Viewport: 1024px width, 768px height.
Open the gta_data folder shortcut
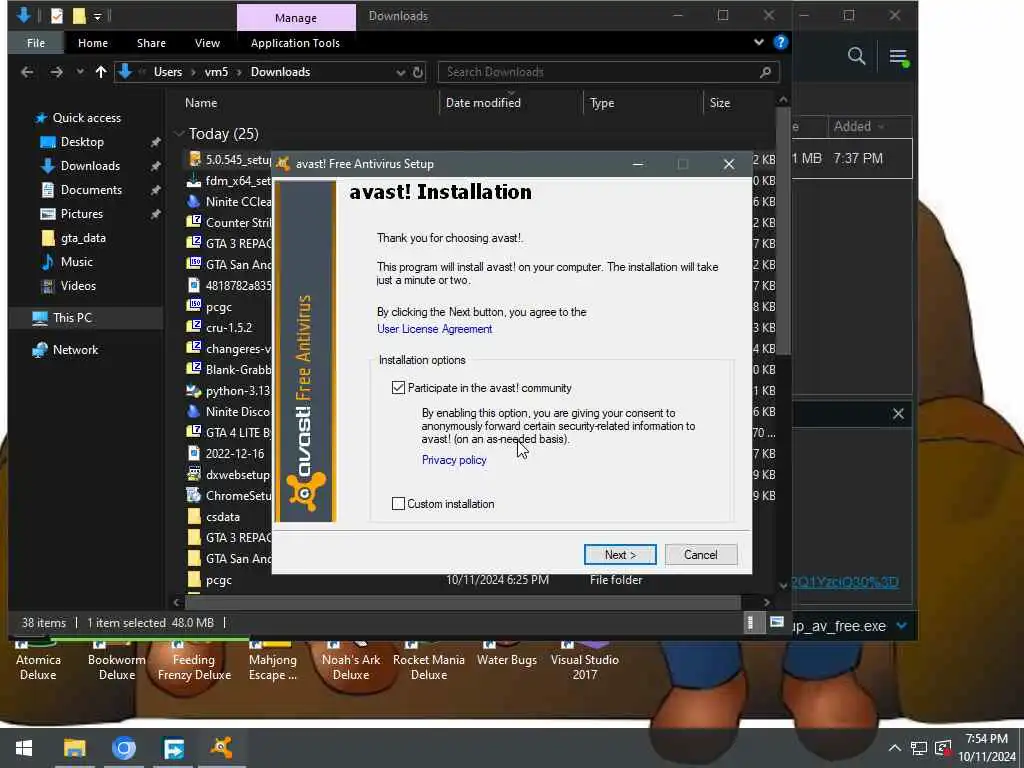83,238
